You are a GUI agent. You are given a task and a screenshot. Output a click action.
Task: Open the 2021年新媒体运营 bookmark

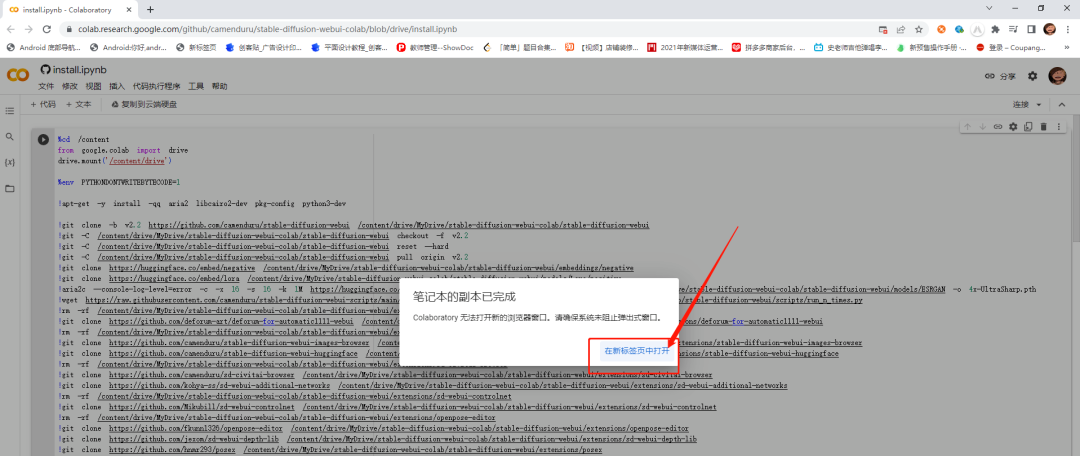[685, 48]
